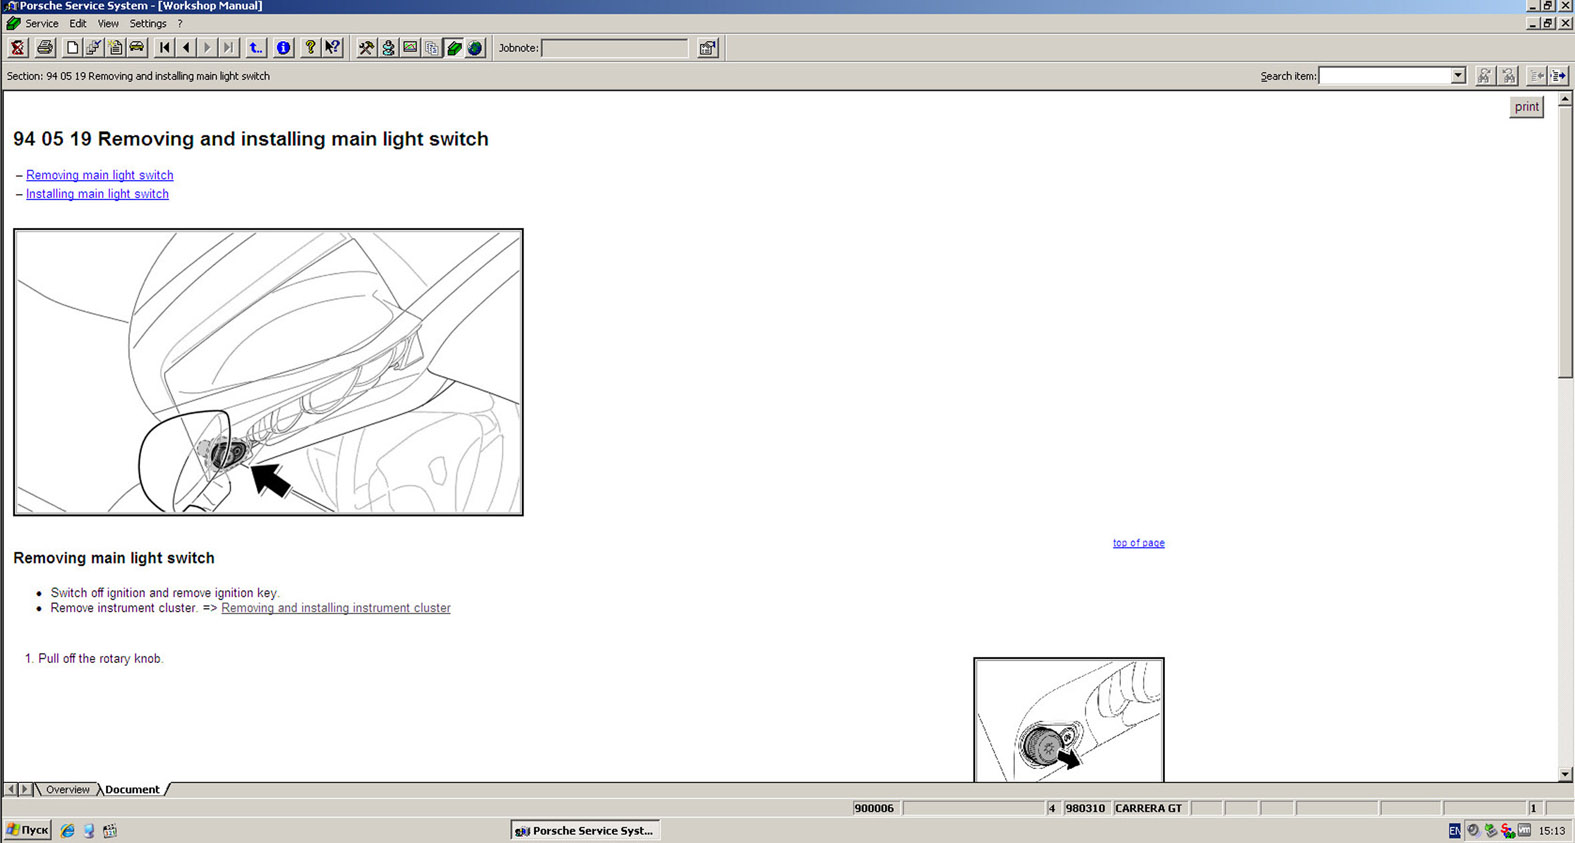Go to first page using toolbar arrow

[165, 48]
